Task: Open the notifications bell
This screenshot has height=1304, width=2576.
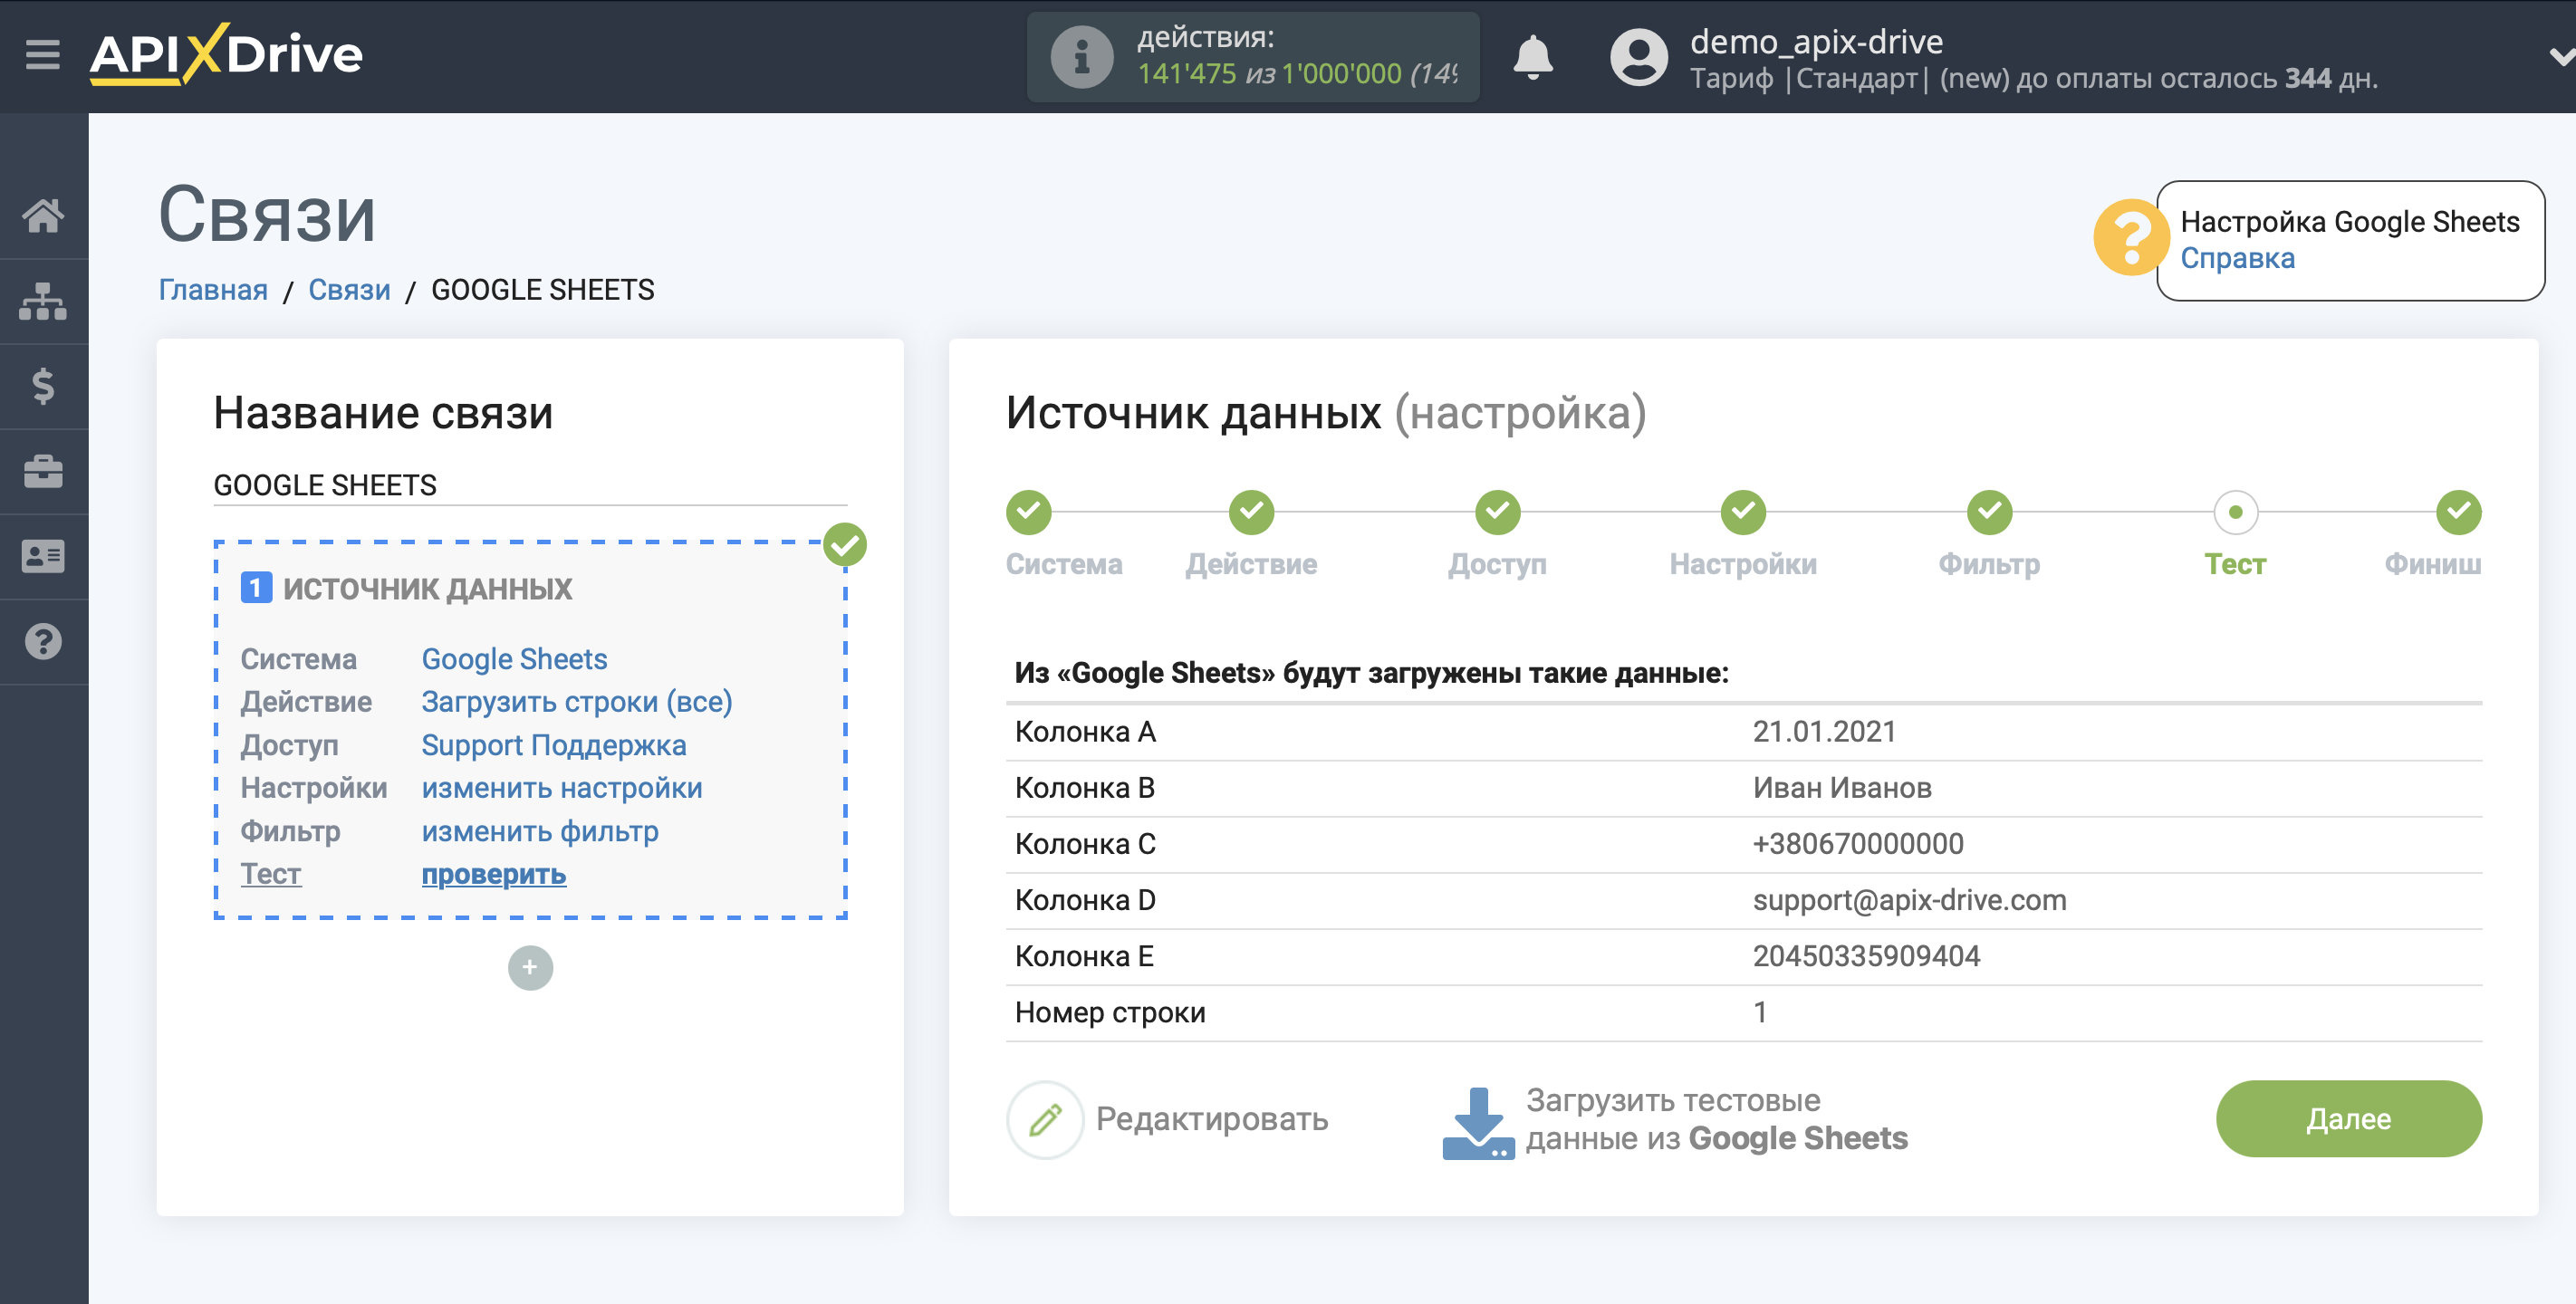Action: pyautogui.click(x=1532, y=56)
